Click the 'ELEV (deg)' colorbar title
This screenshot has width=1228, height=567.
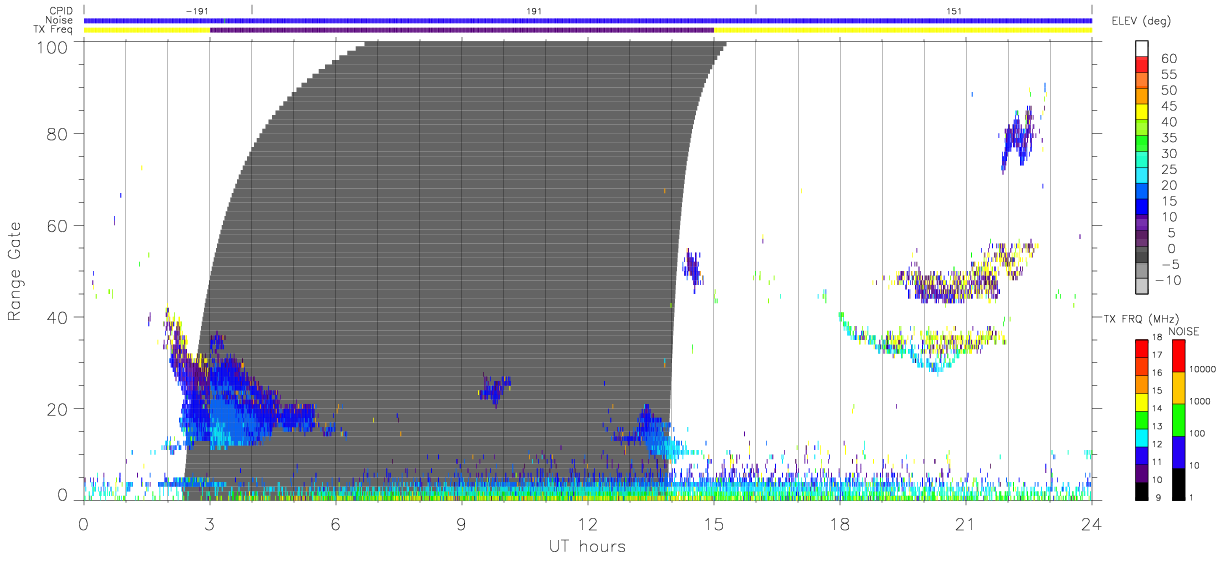[x=1140, y=21]
